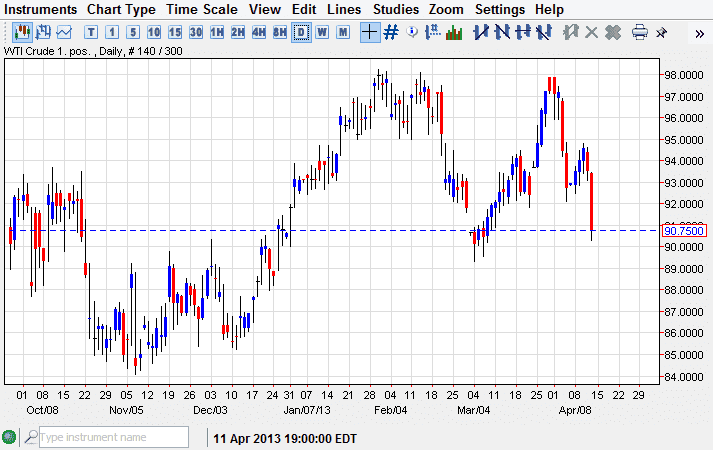Click the 90.7500 current price label
The image size is (713, 450).
click(x=684, y=231)
